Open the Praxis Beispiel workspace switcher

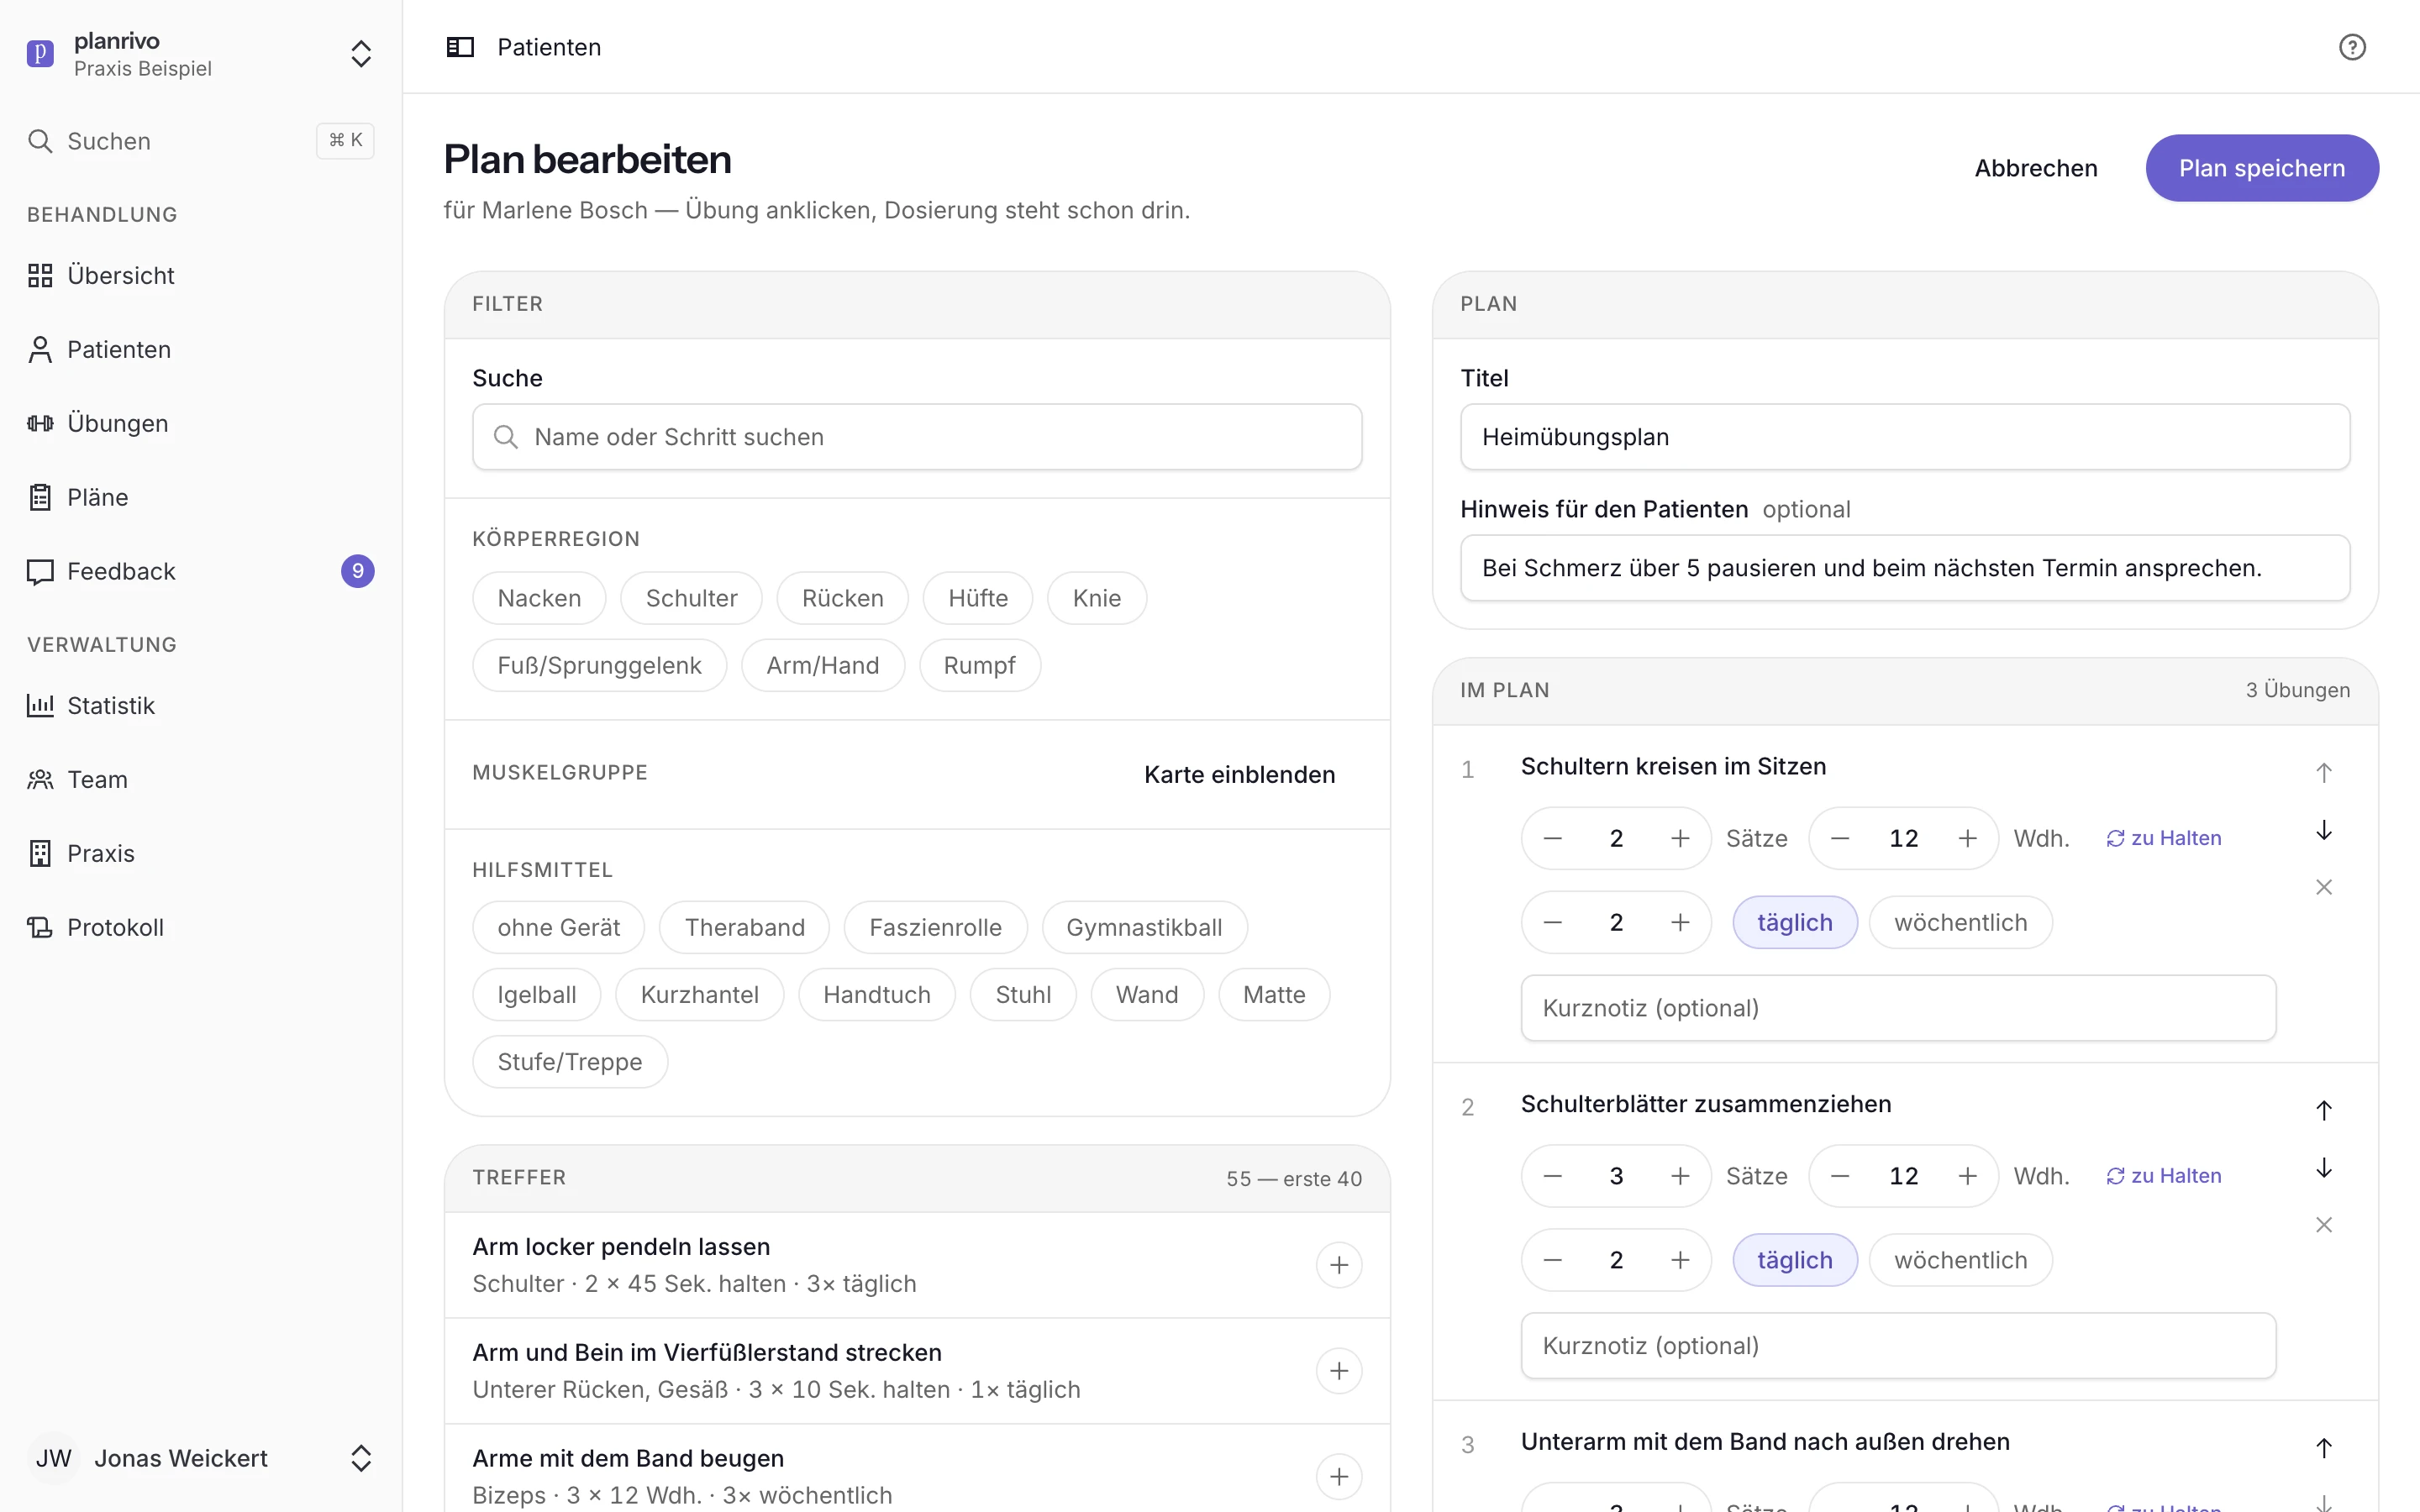click(x=200, y=54)
